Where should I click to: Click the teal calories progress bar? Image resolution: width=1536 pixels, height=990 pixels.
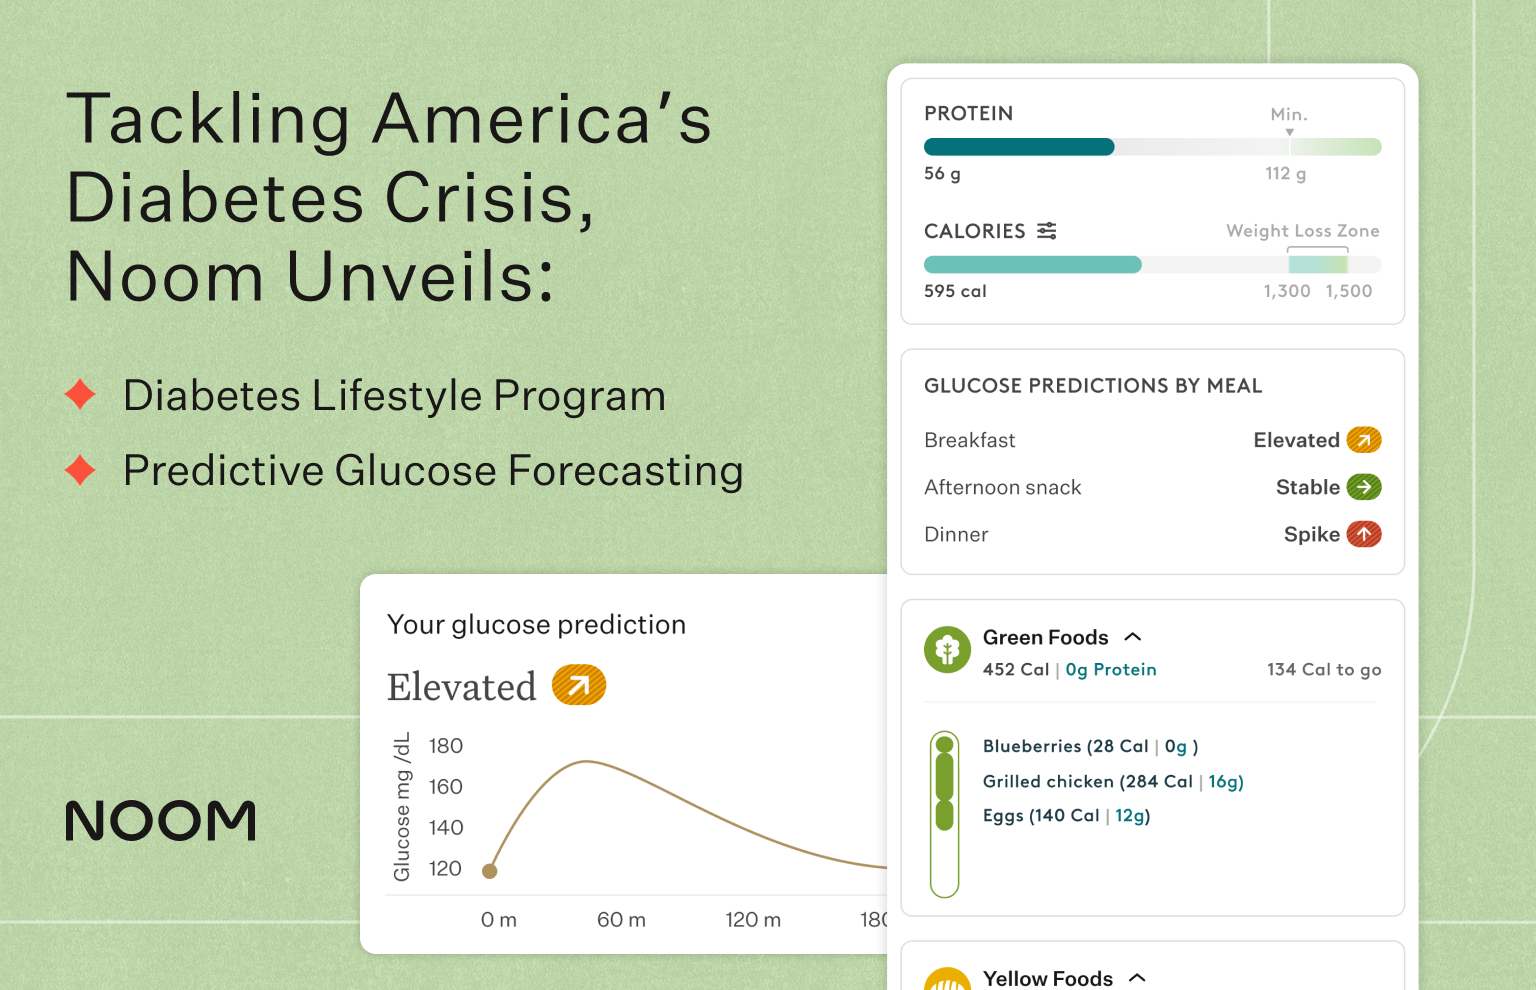click(1032, 264)
